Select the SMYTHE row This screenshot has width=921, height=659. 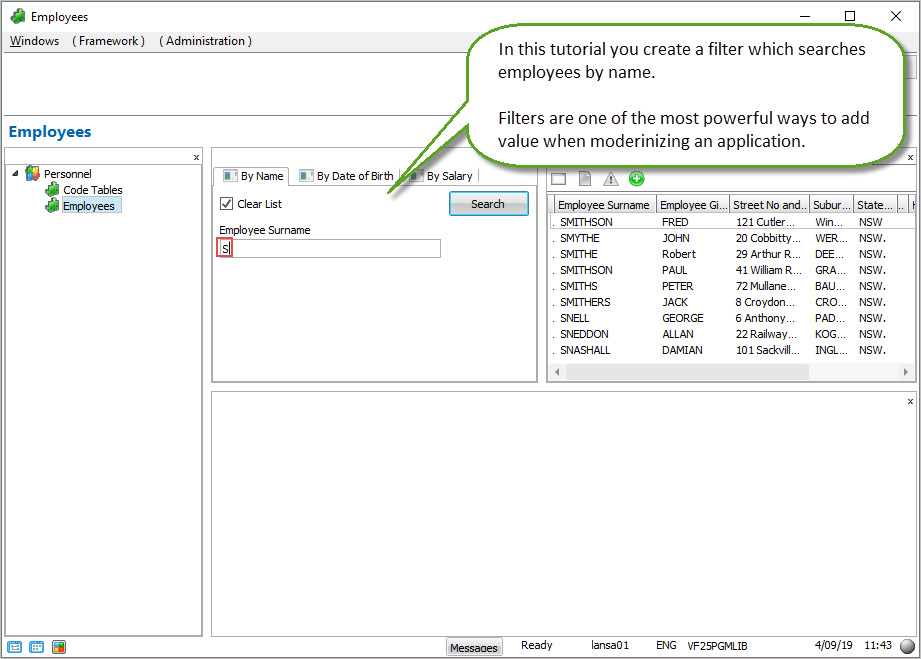point(731,238)
